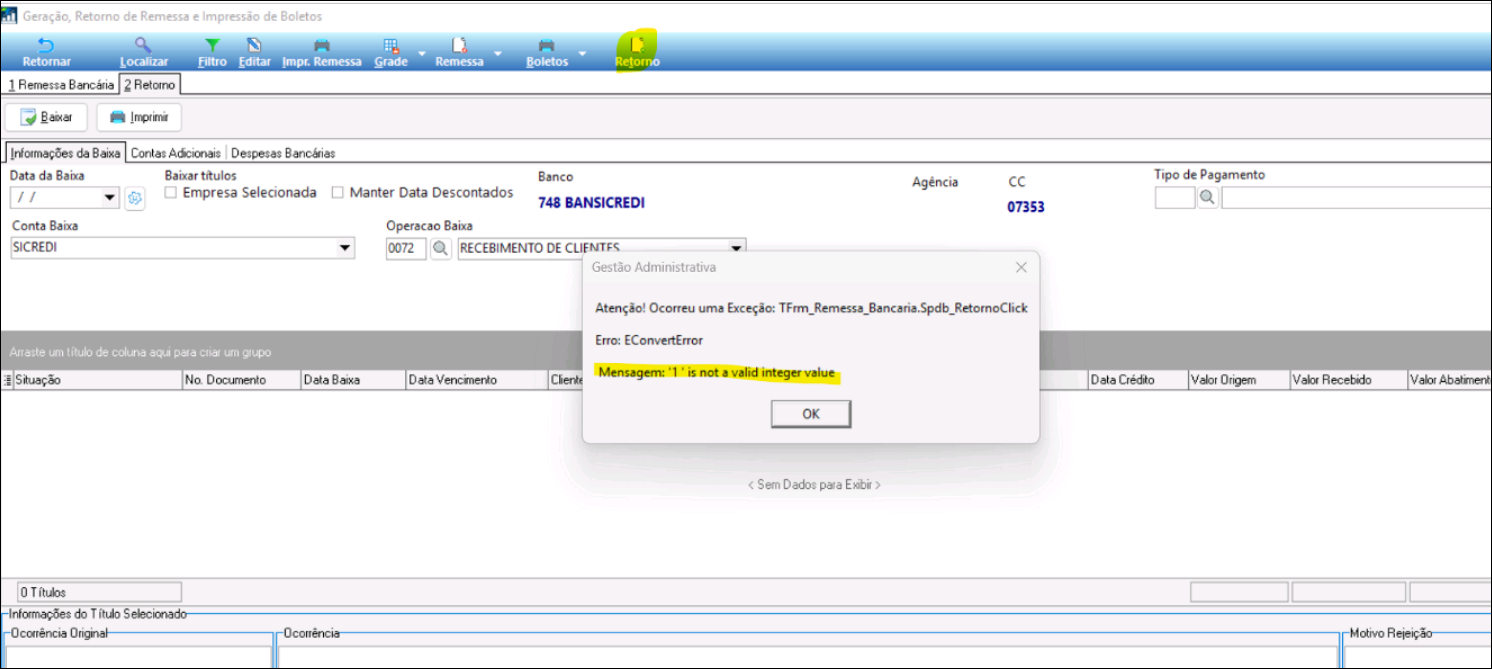This screenshot has height=669, width=1492.
Task: Click the Impr. Remessa printer icon
Action: 321,46
